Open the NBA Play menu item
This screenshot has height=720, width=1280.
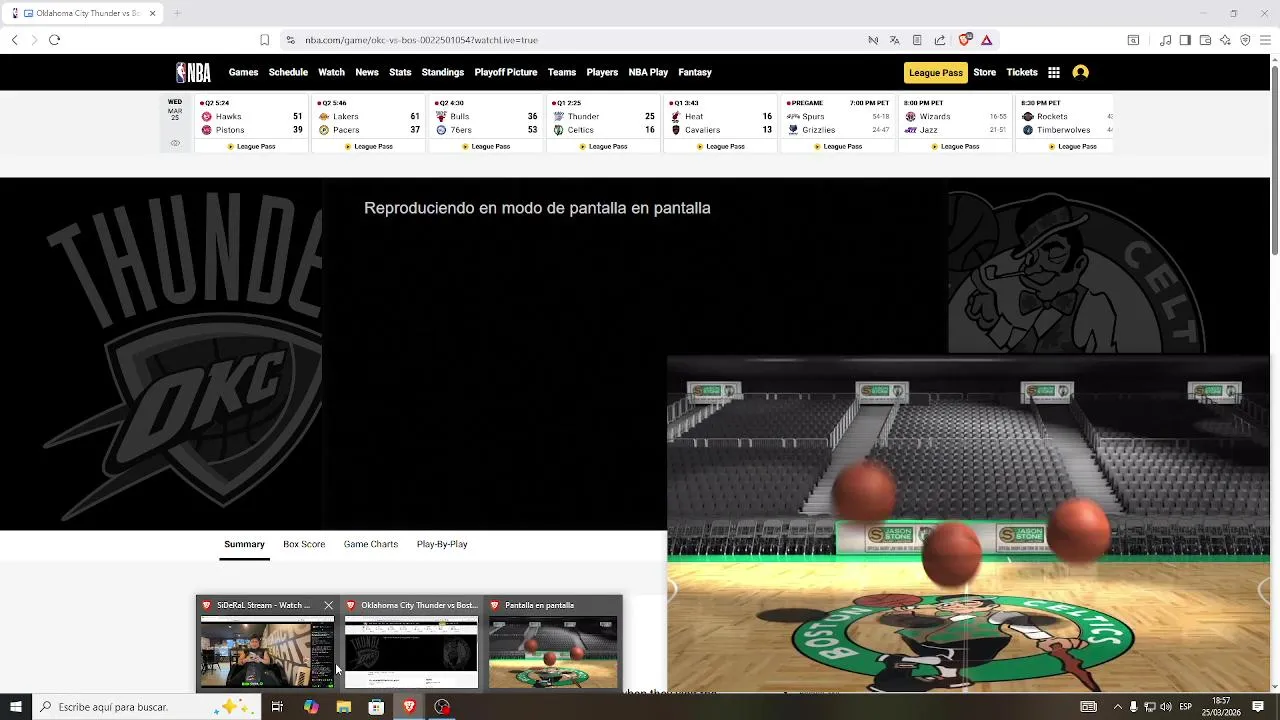648,72
